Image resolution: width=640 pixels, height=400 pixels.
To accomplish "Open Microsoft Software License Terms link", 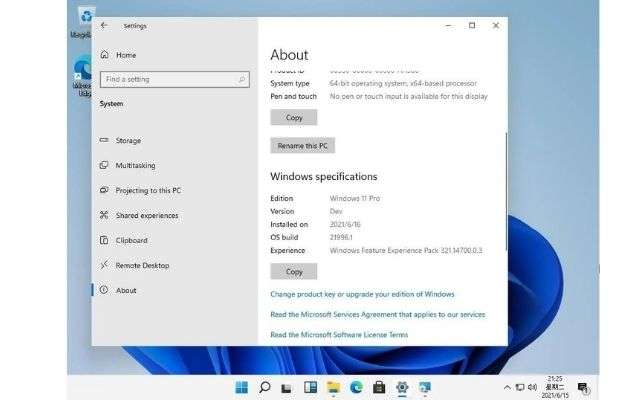I will point(339,335).
